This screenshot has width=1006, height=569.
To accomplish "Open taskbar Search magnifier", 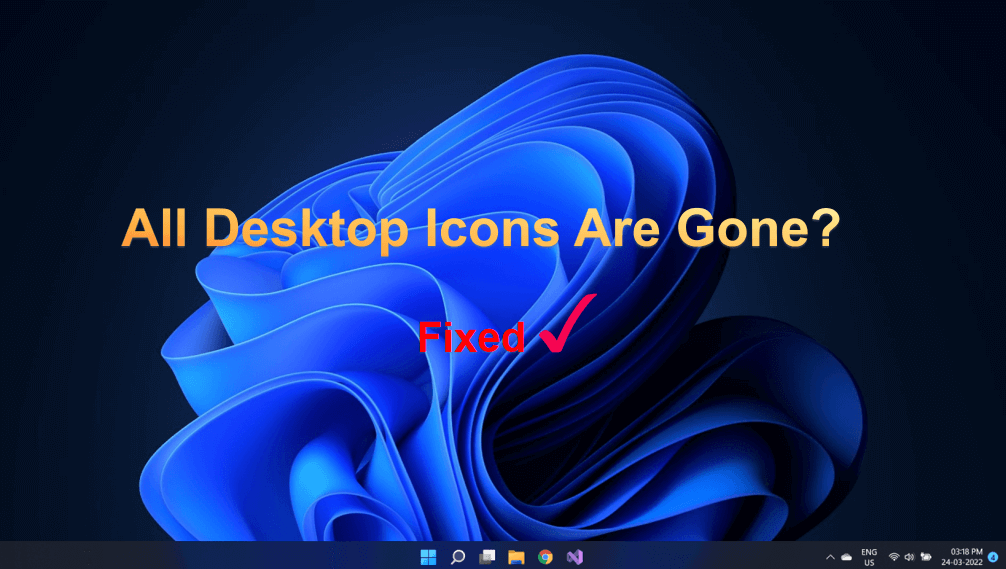I will click(457, 556).
